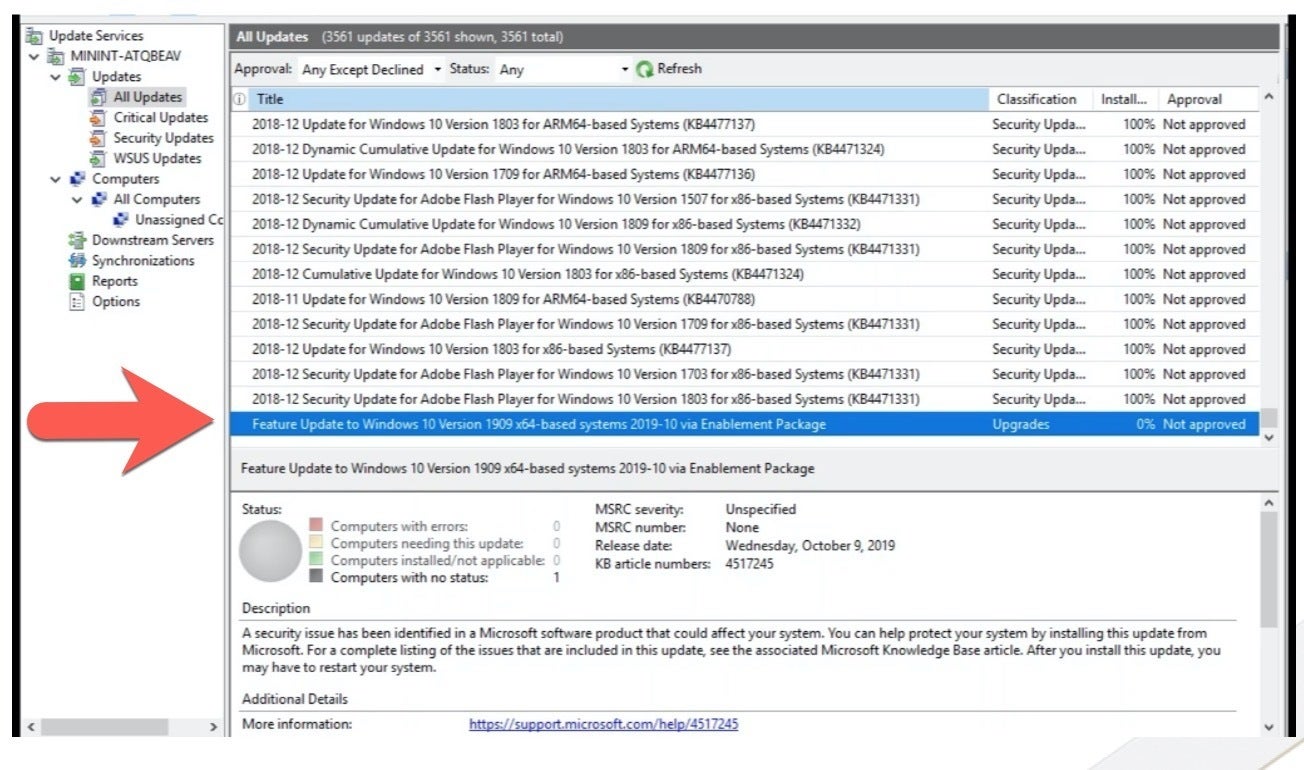This screenshot has height=770, width=1304.
Task: Select Security Updates in the tree
Action: click(163, 138)
